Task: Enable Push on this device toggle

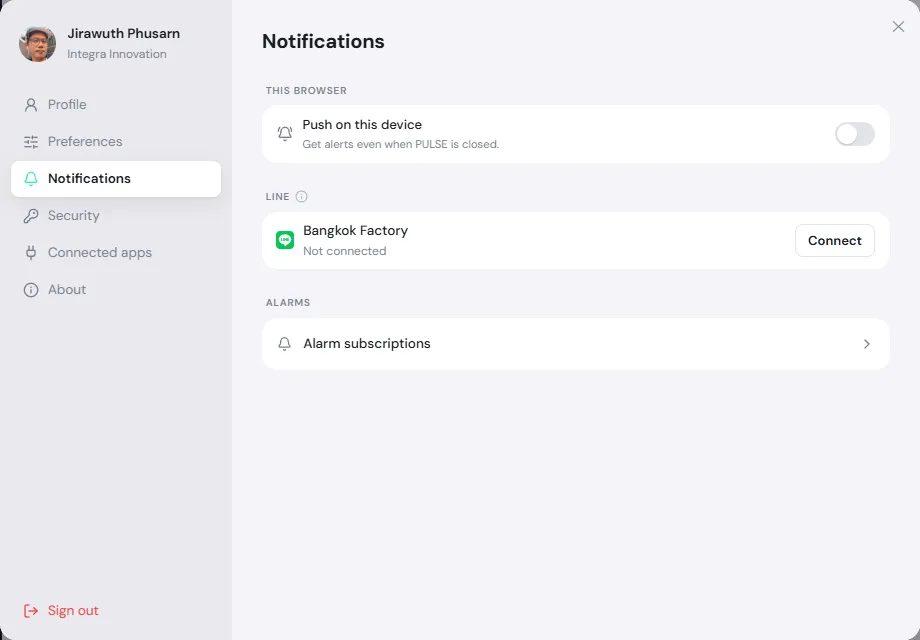Action: click(854, 134)
